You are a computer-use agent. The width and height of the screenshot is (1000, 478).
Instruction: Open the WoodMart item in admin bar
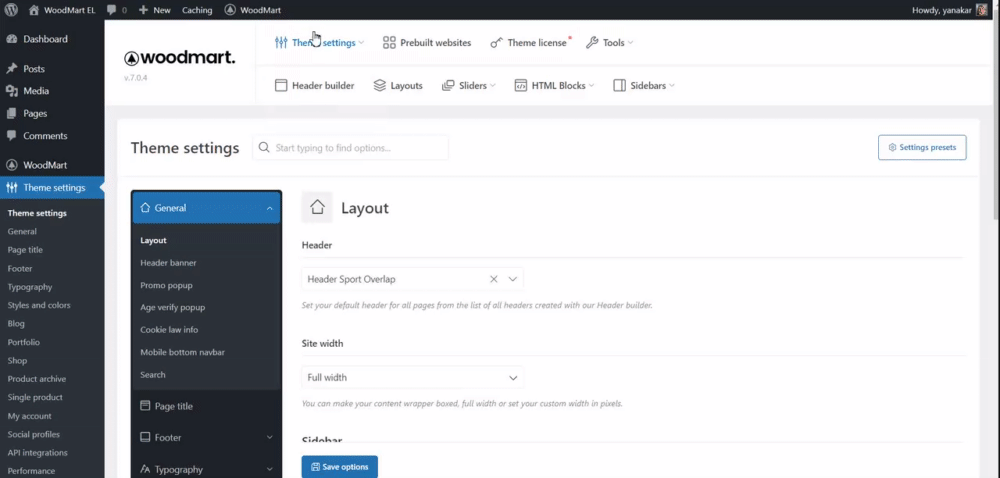click(253, 10)
